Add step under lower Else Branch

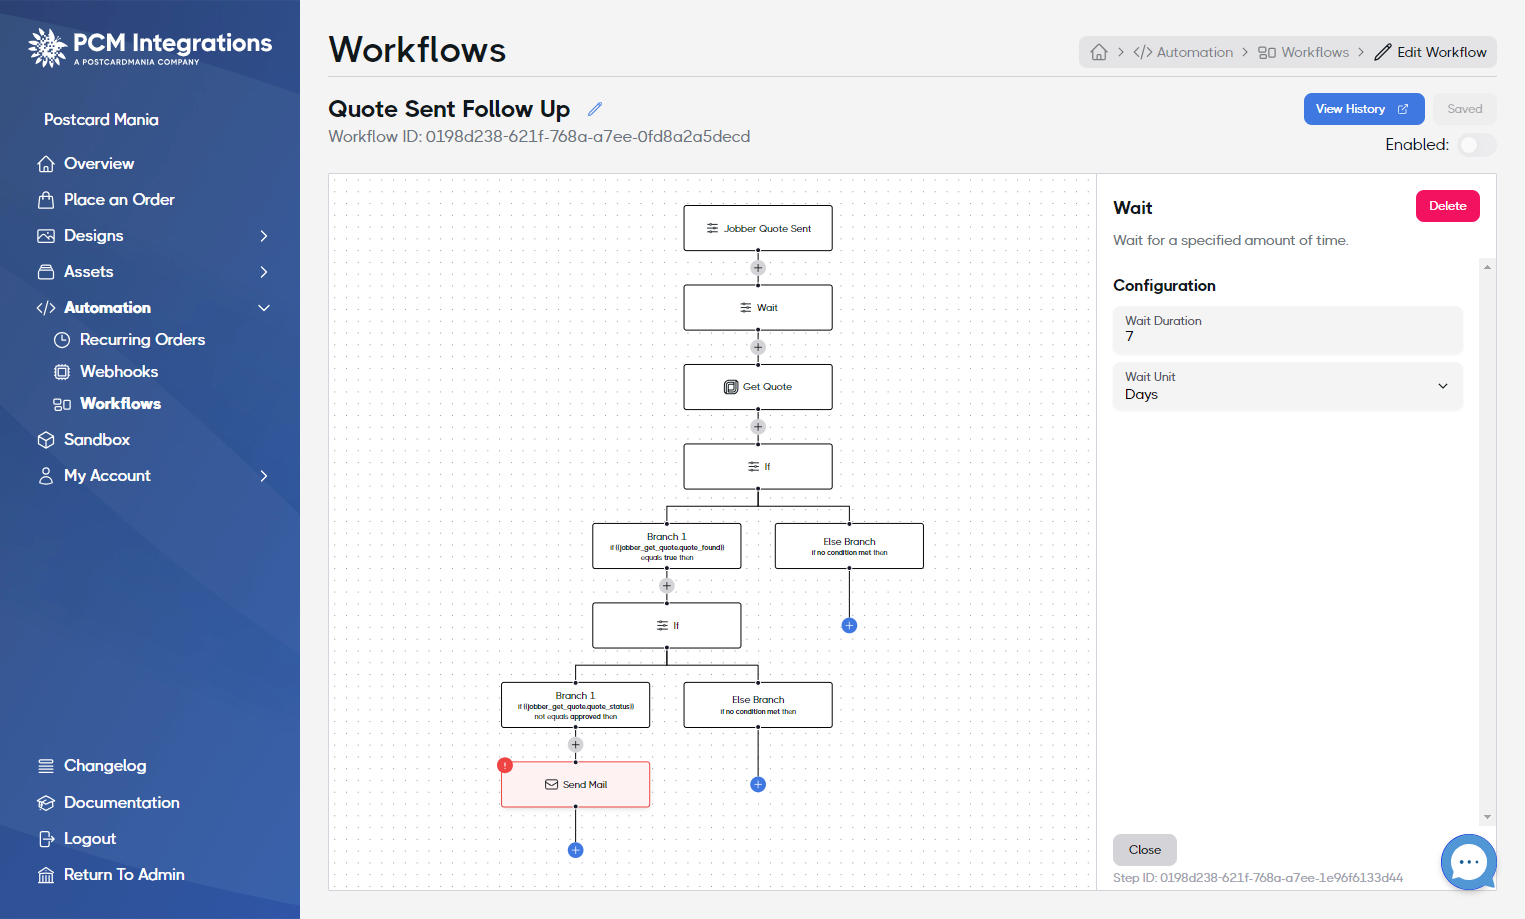[758, 785]
